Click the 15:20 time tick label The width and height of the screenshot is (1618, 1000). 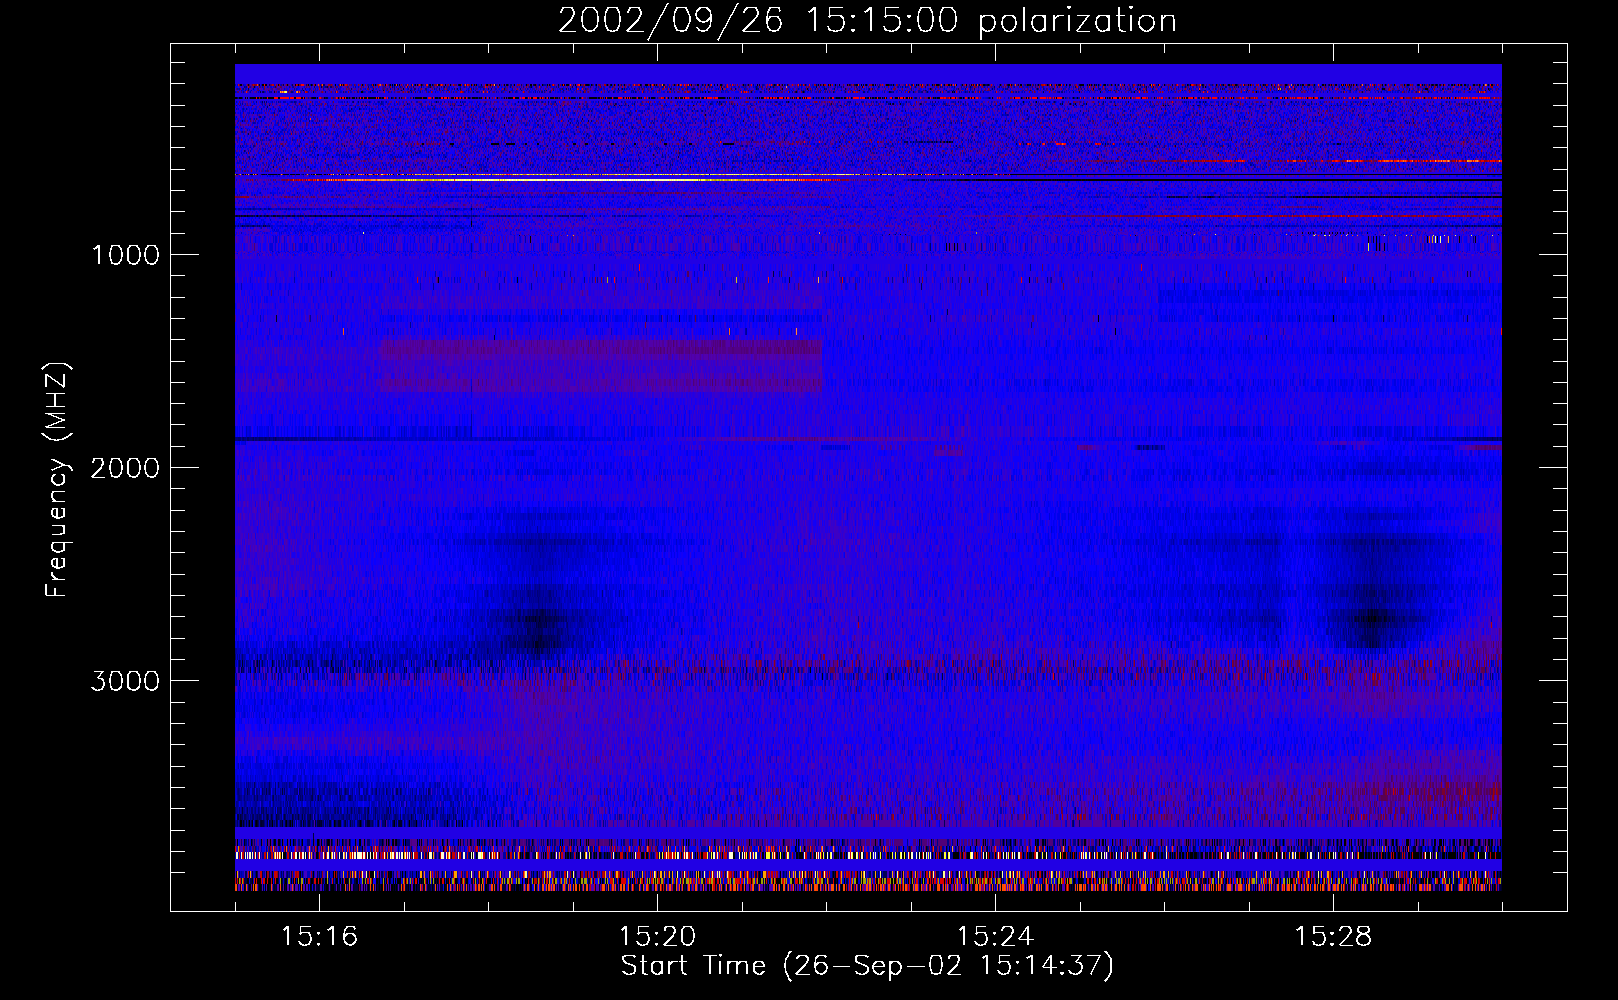pos(657,936)
